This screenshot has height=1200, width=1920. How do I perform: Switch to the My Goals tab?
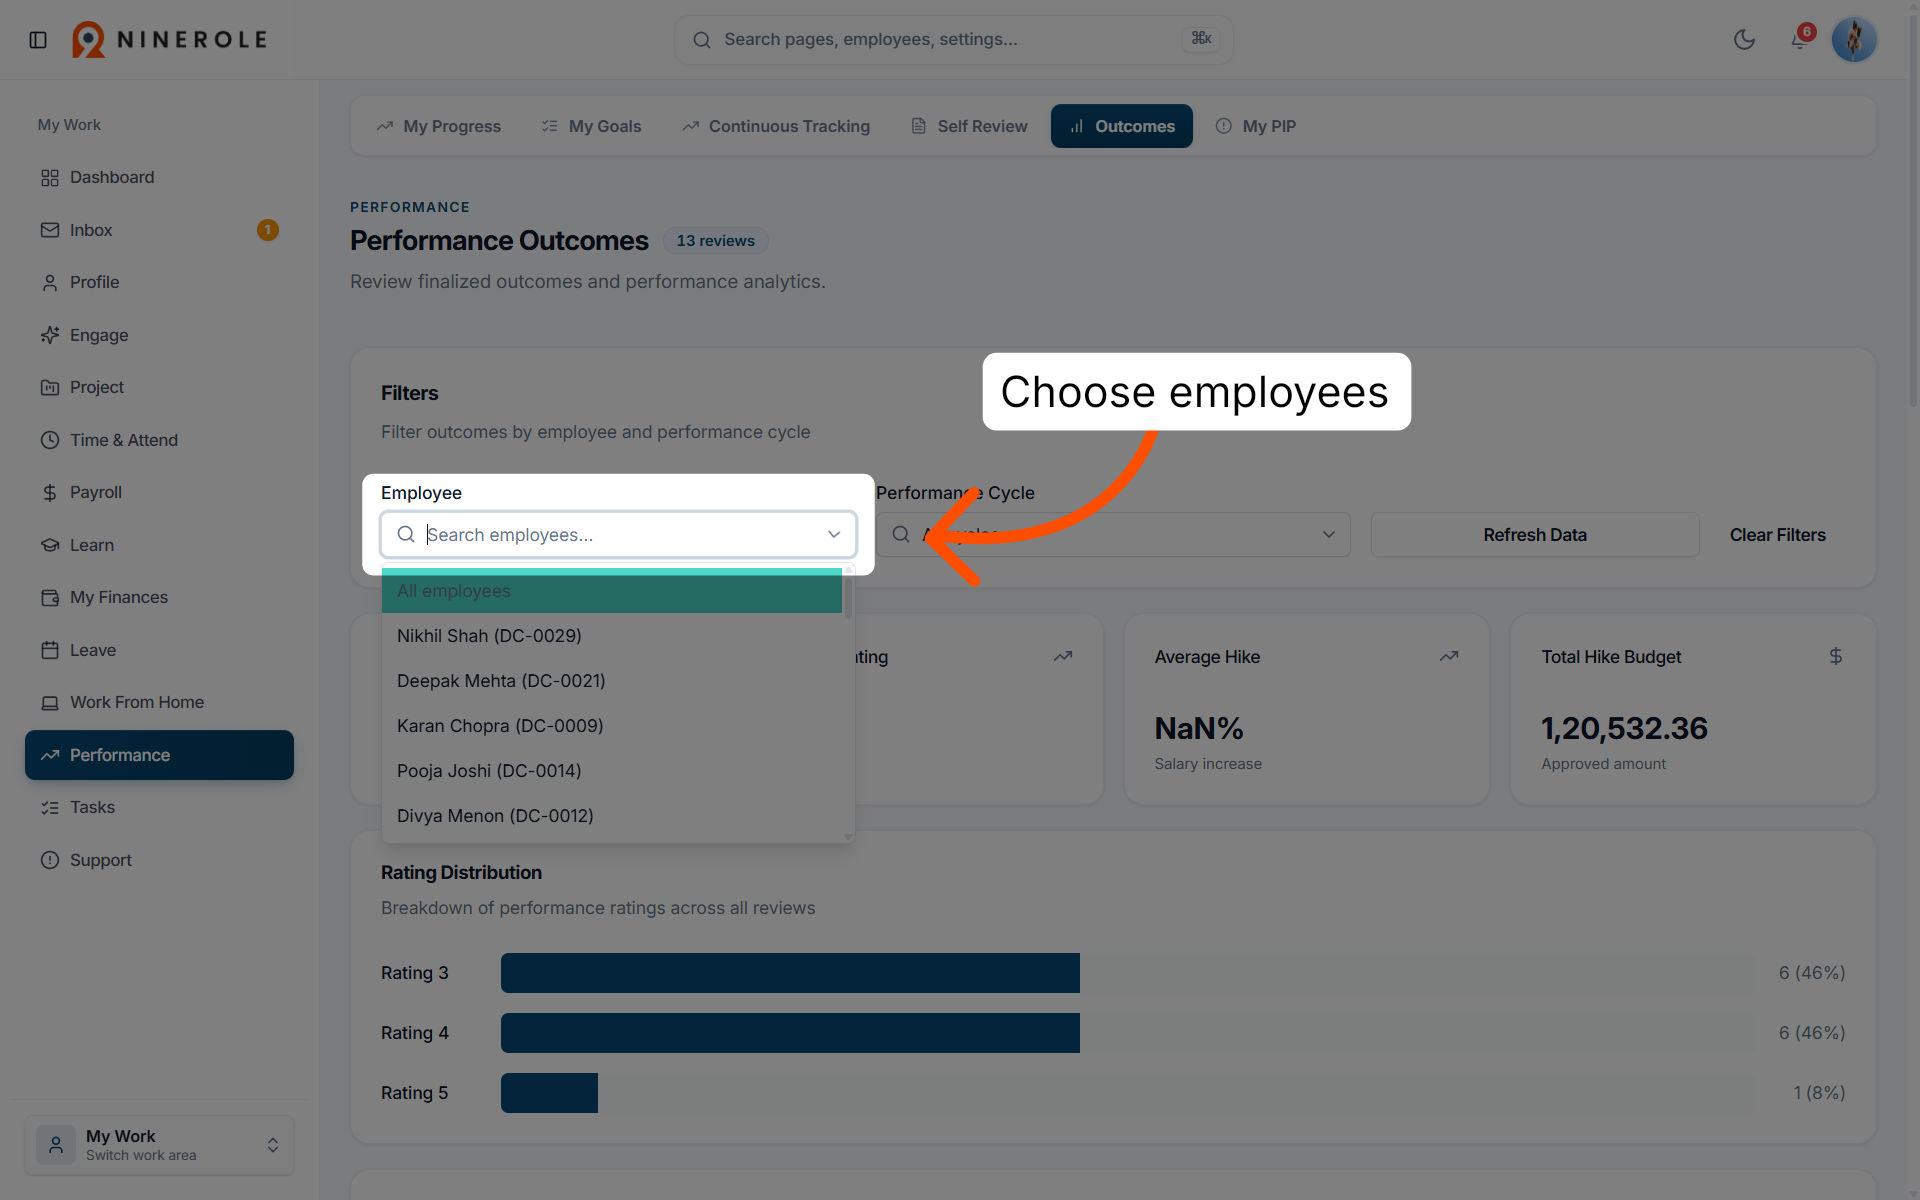(x=592, y=126)
